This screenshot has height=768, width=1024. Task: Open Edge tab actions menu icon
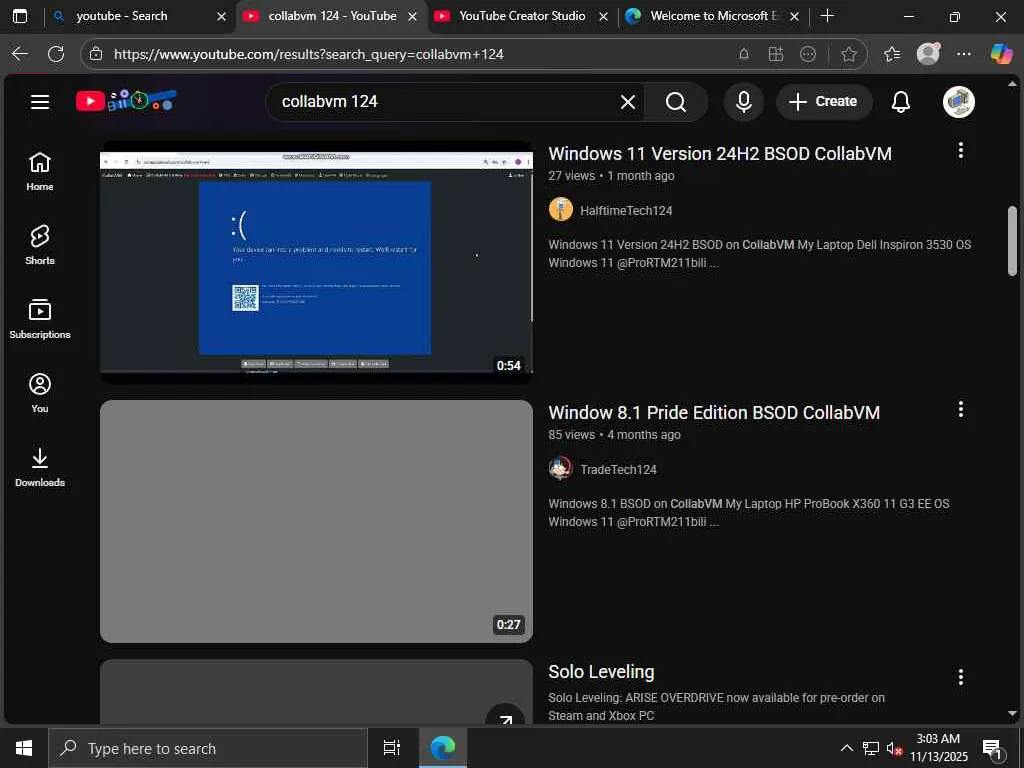(20, 16)
